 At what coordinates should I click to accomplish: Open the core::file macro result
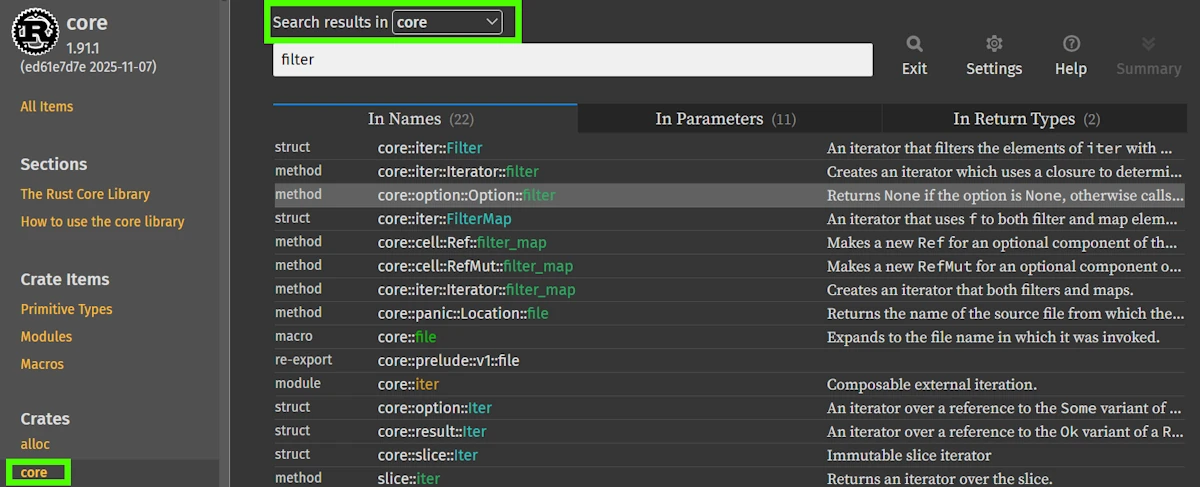click(x=407, y=337)
